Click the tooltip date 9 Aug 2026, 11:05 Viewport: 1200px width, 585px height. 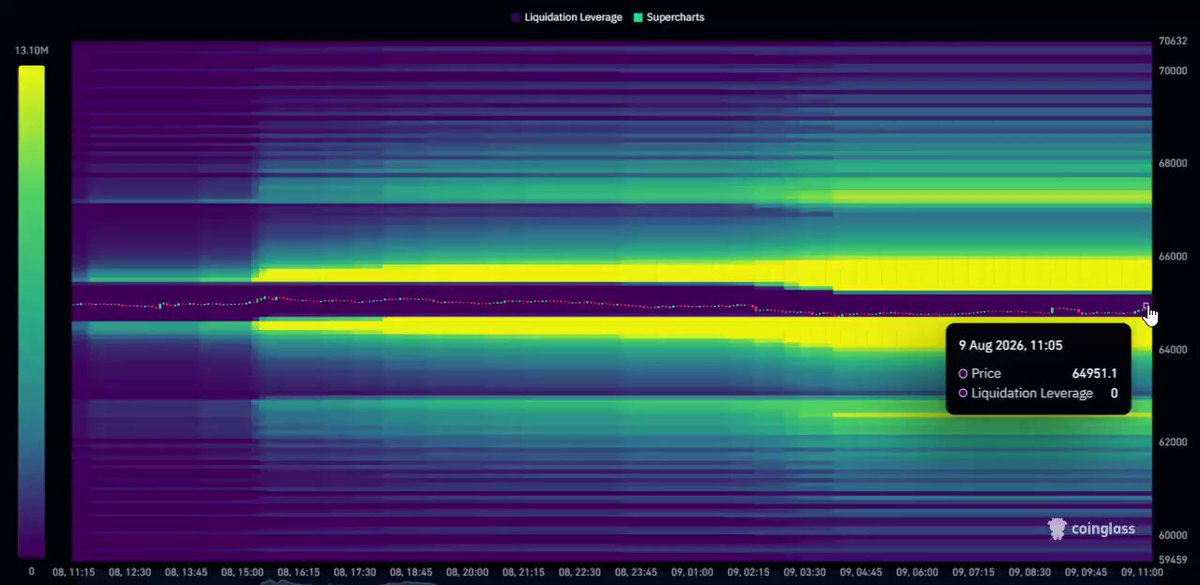pos(1010,345)
